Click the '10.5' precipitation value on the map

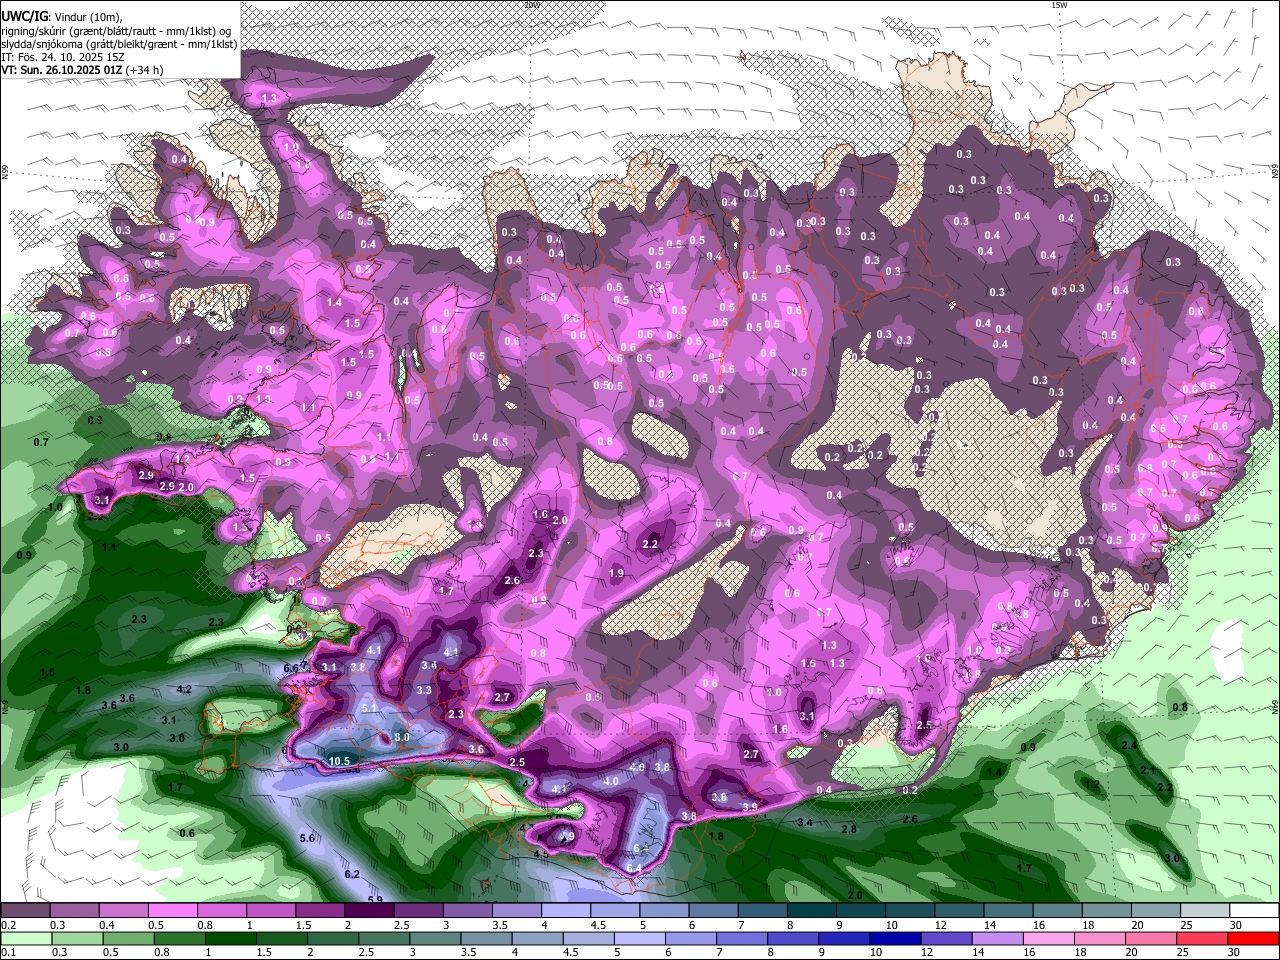[339, 761]
